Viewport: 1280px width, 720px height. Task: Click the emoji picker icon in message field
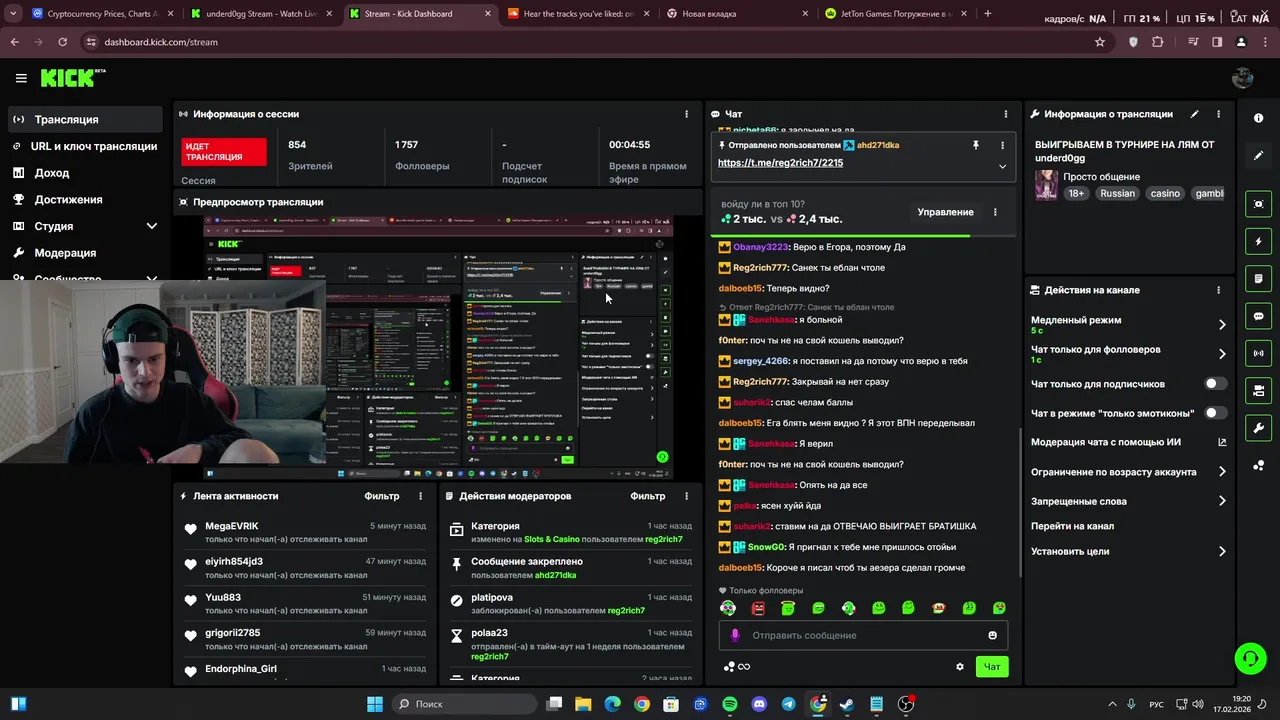point(992,635)
